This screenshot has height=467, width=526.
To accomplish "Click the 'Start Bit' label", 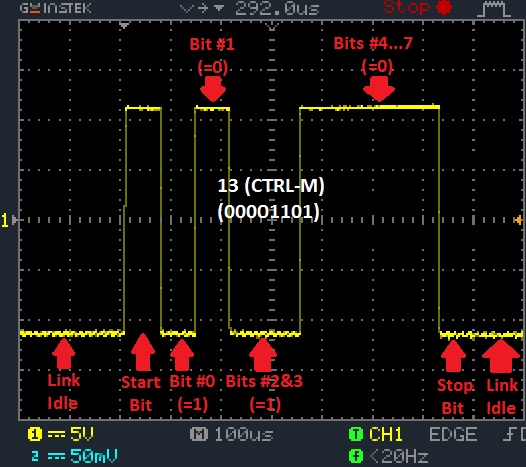I will coord(141,394).
